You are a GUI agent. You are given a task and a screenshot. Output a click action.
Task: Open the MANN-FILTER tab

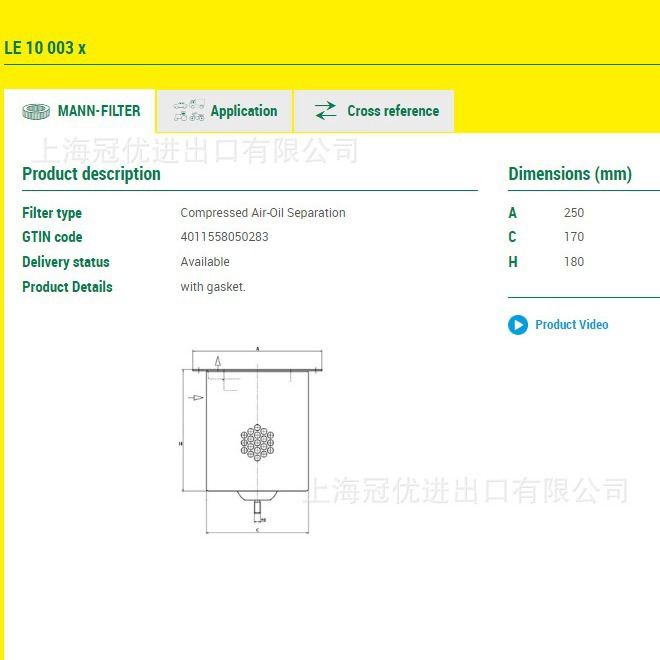tap(80, 111)
